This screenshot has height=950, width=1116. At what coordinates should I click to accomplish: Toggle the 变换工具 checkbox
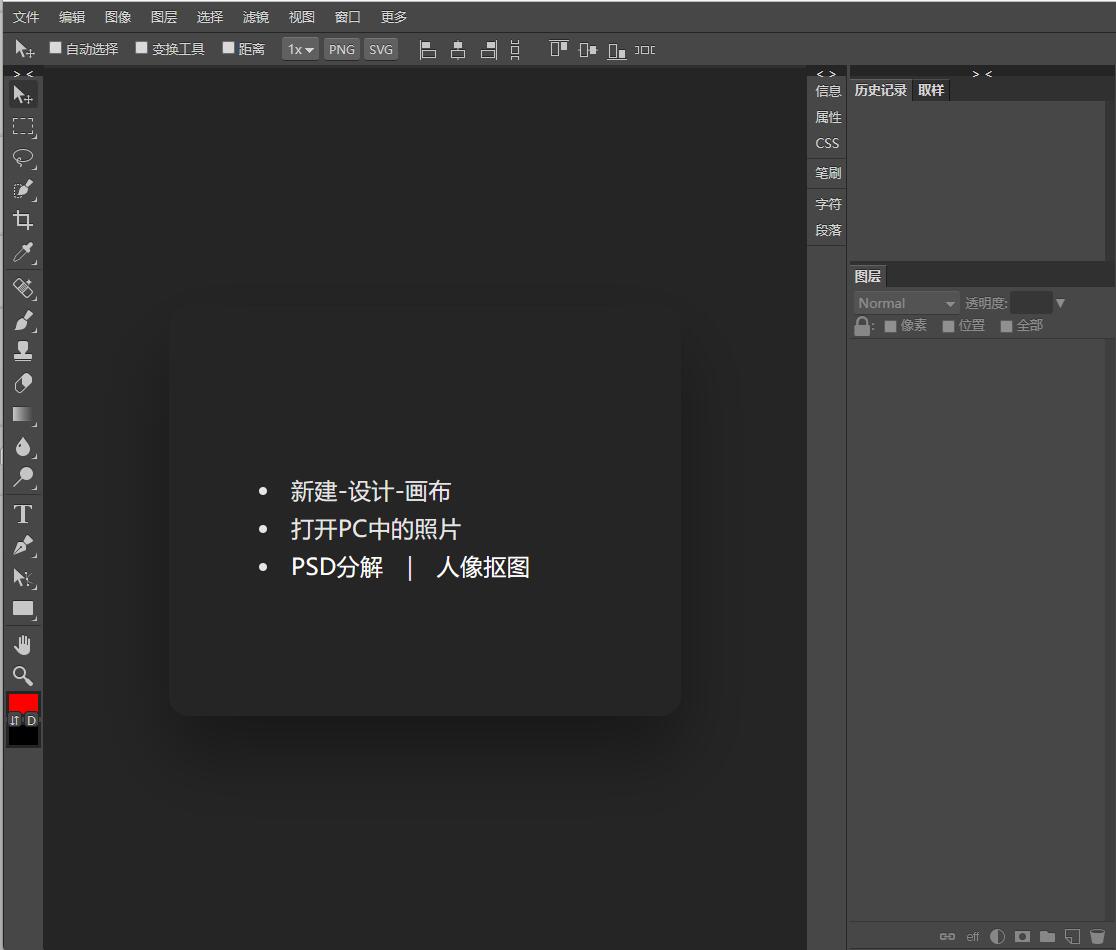tap(140, 48)
